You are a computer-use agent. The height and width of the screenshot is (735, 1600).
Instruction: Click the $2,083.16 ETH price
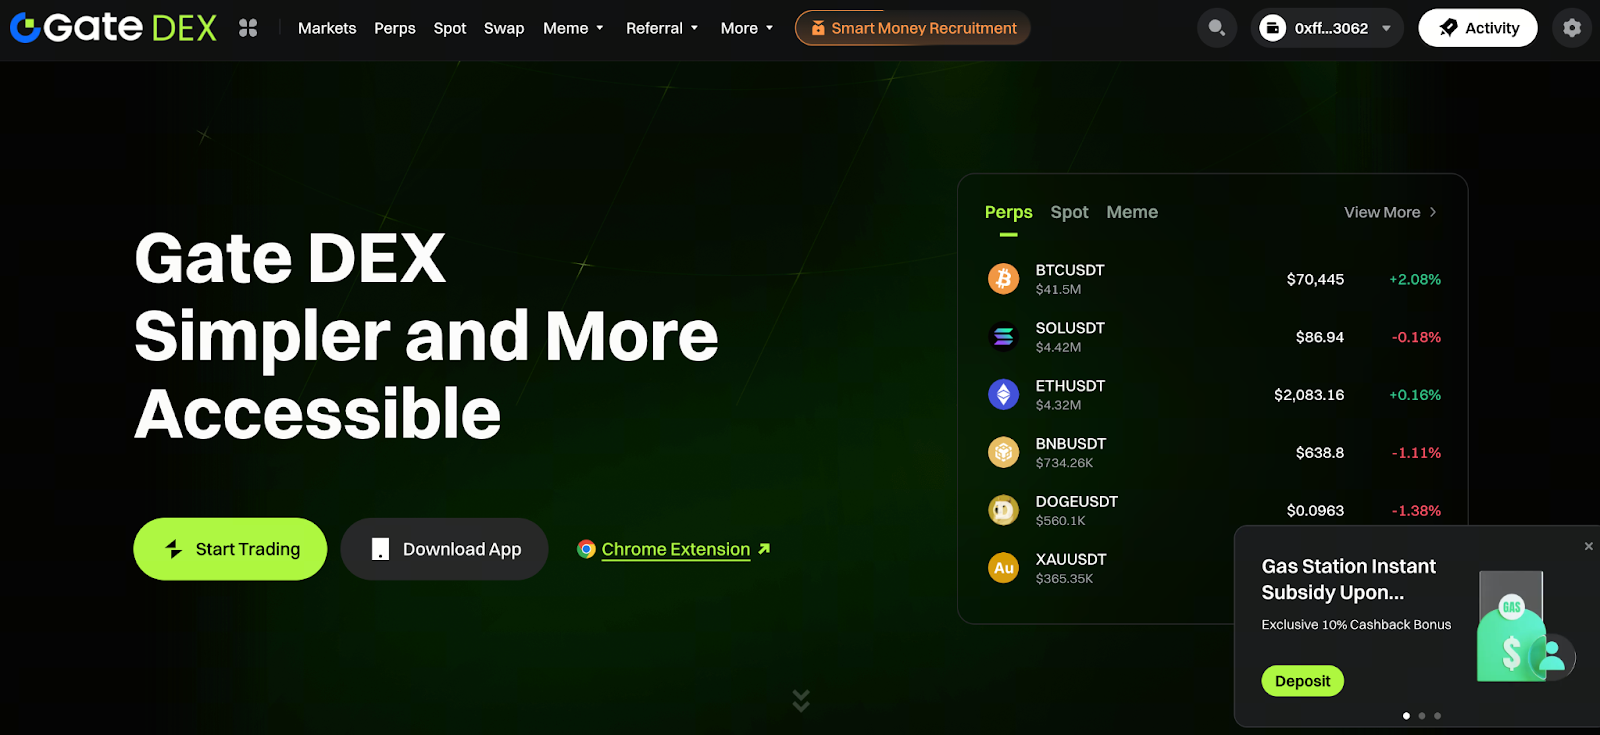point(1309,395)
